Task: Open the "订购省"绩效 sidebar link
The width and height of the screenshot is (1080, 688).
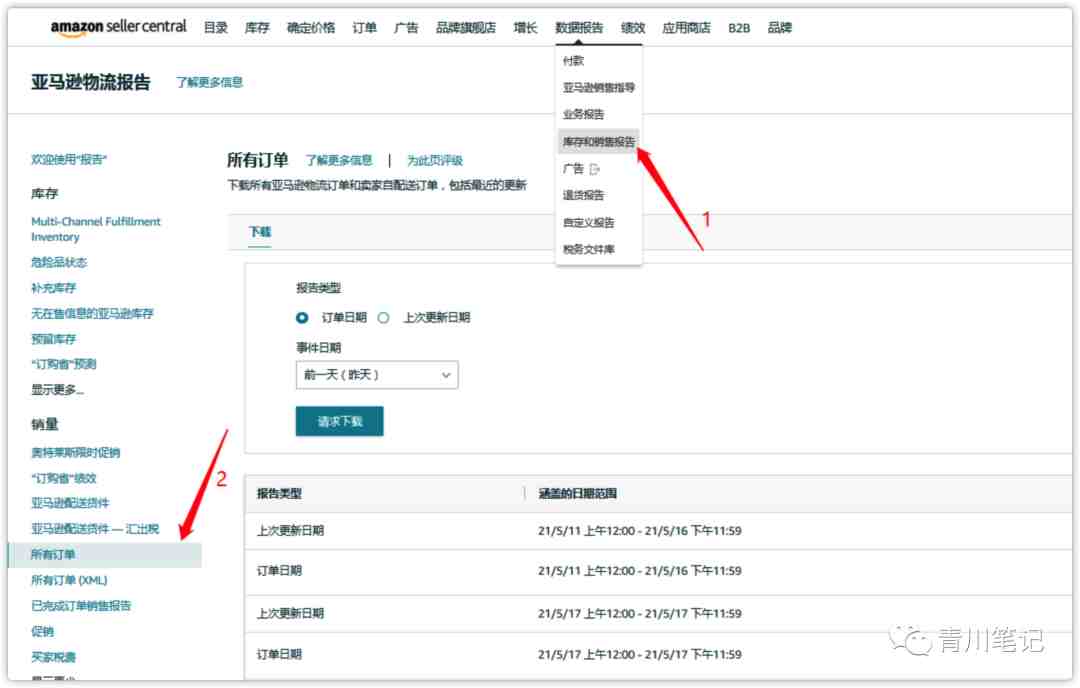Action: click(x=63, y=478)
